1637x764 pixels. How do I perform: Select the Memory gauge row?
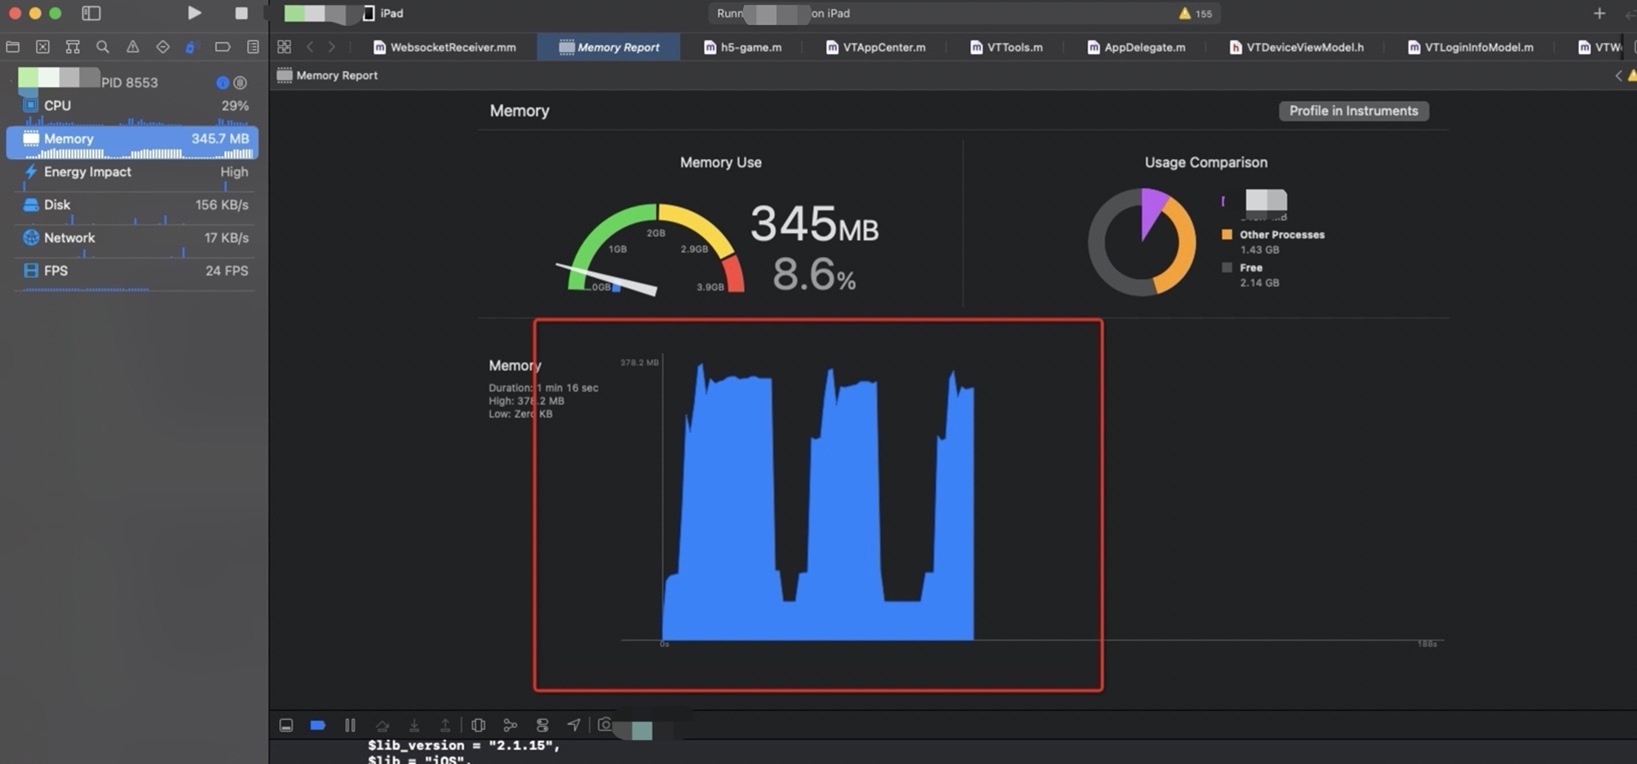point(133,142)
